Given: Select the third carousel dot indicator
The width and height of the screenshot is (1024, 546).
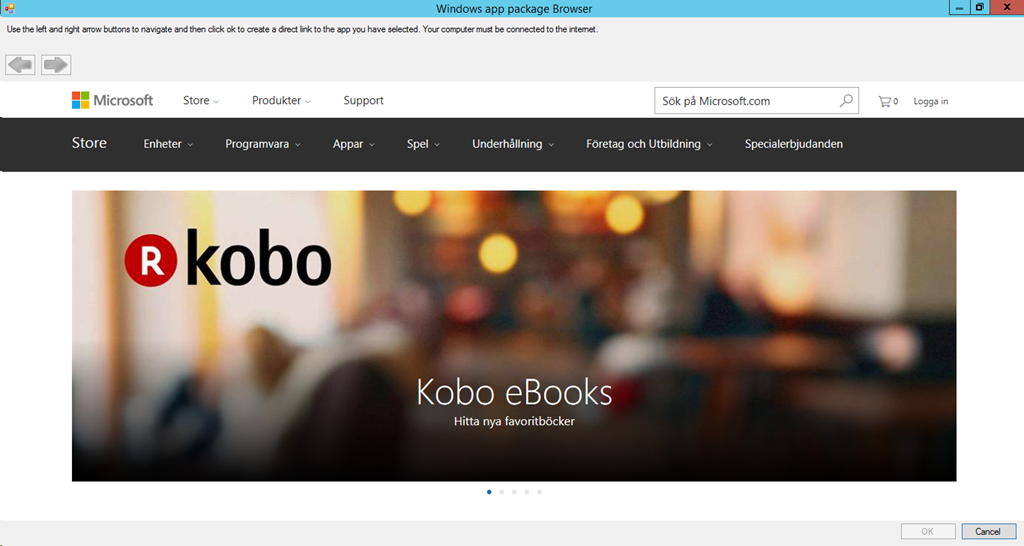Looking at the screenshot, I should pyautogui.click(x=514, y=492).
